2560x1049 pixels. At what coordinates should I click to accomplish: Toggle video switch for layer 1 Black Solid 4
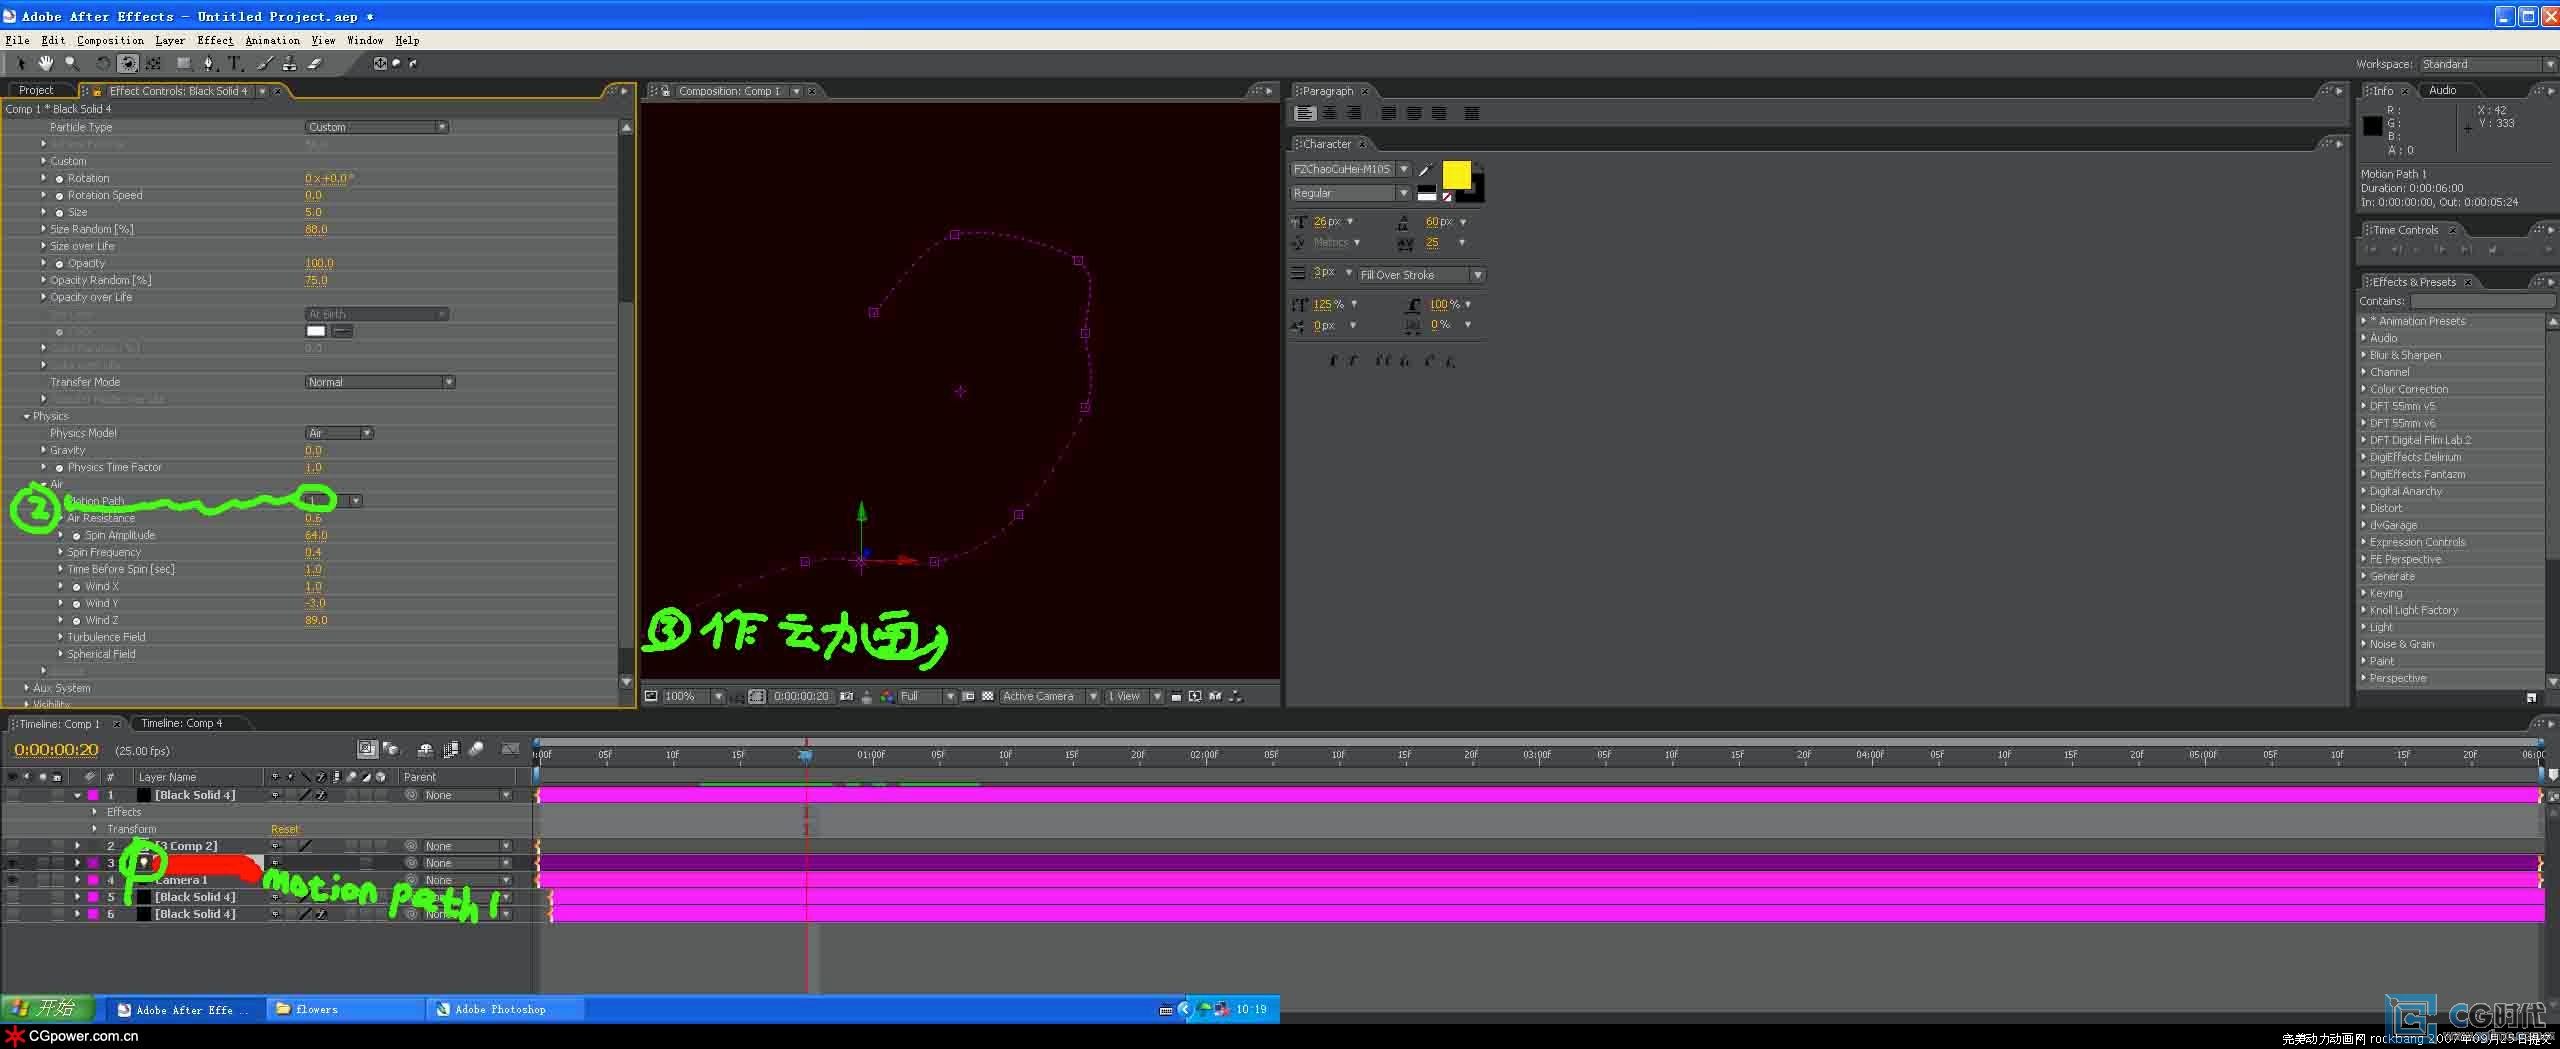(13, 795)
